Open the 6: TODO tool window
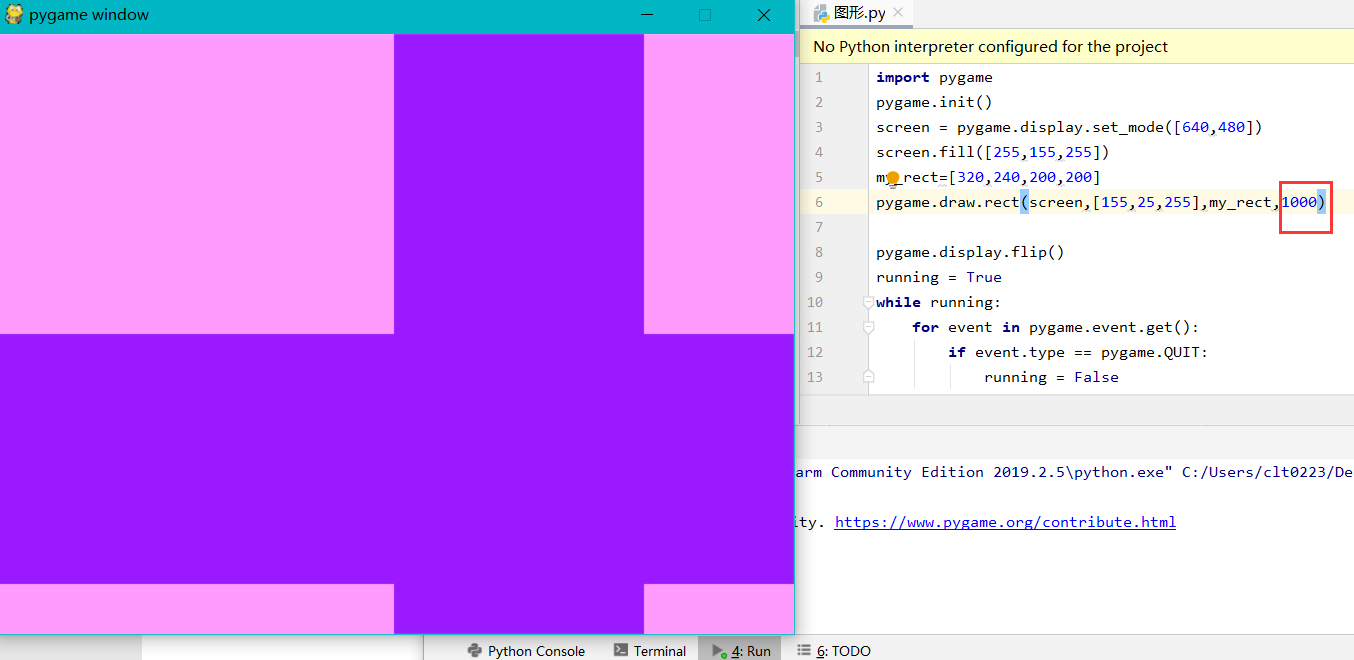The height and width of the screenshot is (660, 1354). (833, 650)
